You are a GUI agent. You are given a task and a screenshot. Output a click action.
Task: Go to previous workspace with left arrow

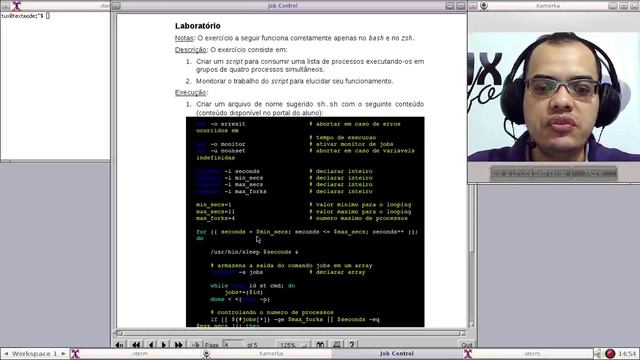click(x=6, y=353)
